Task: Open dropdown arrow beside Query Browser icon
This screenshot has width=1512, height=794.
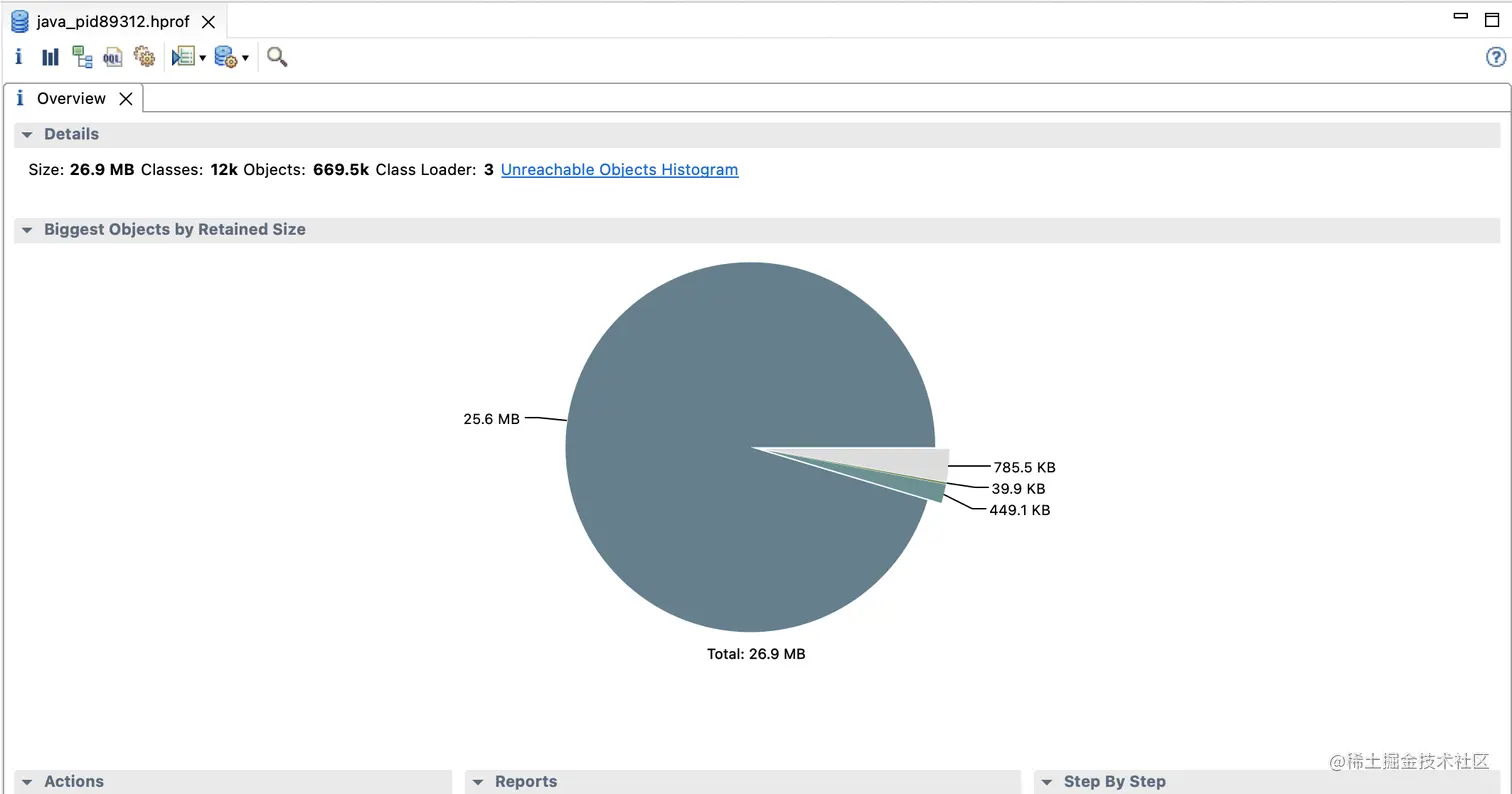Action: [x=245, y=58]
